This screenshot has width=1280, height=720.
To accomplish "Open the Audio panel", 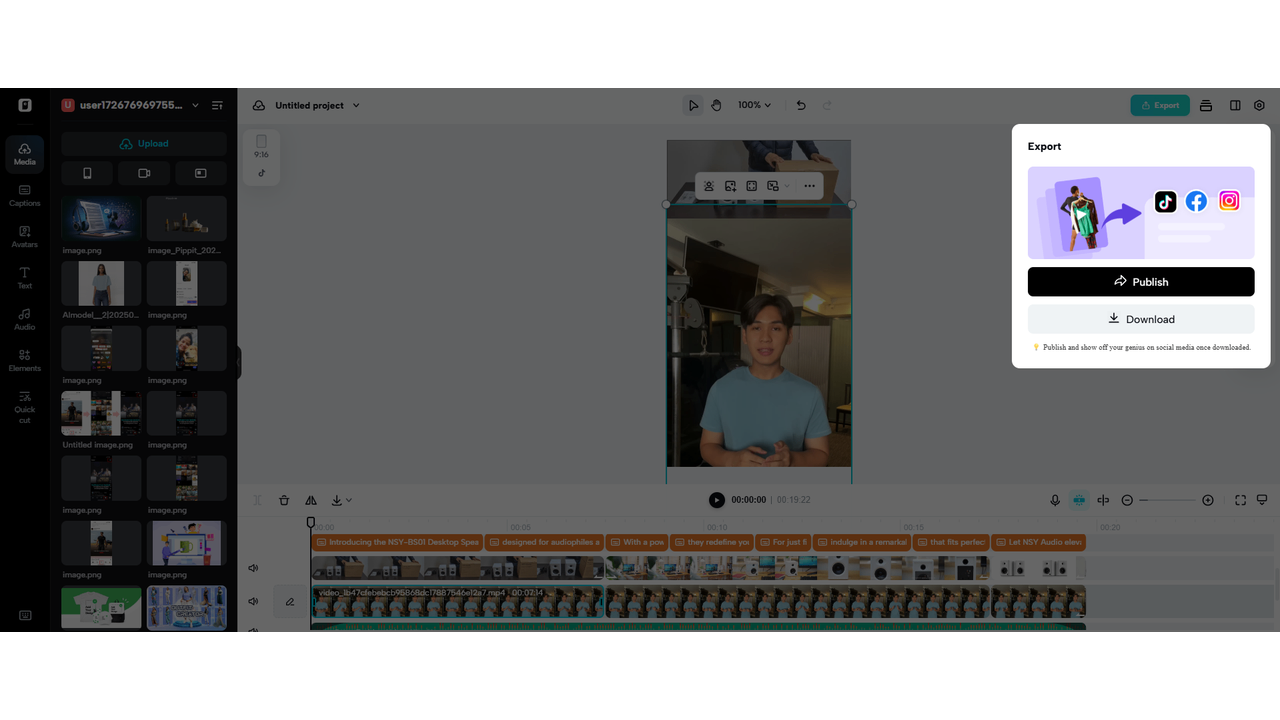I will pos(24,318).
